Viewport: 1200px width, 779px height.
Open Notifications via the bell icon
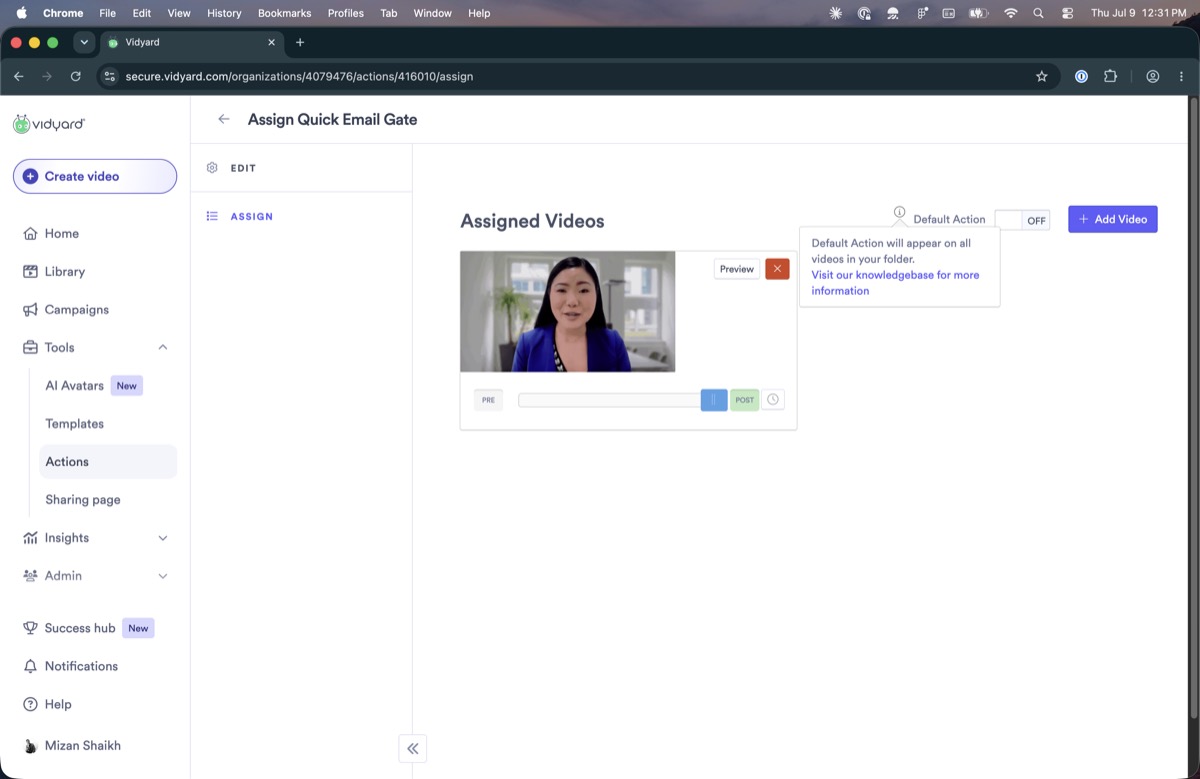[x=30, y=666]
